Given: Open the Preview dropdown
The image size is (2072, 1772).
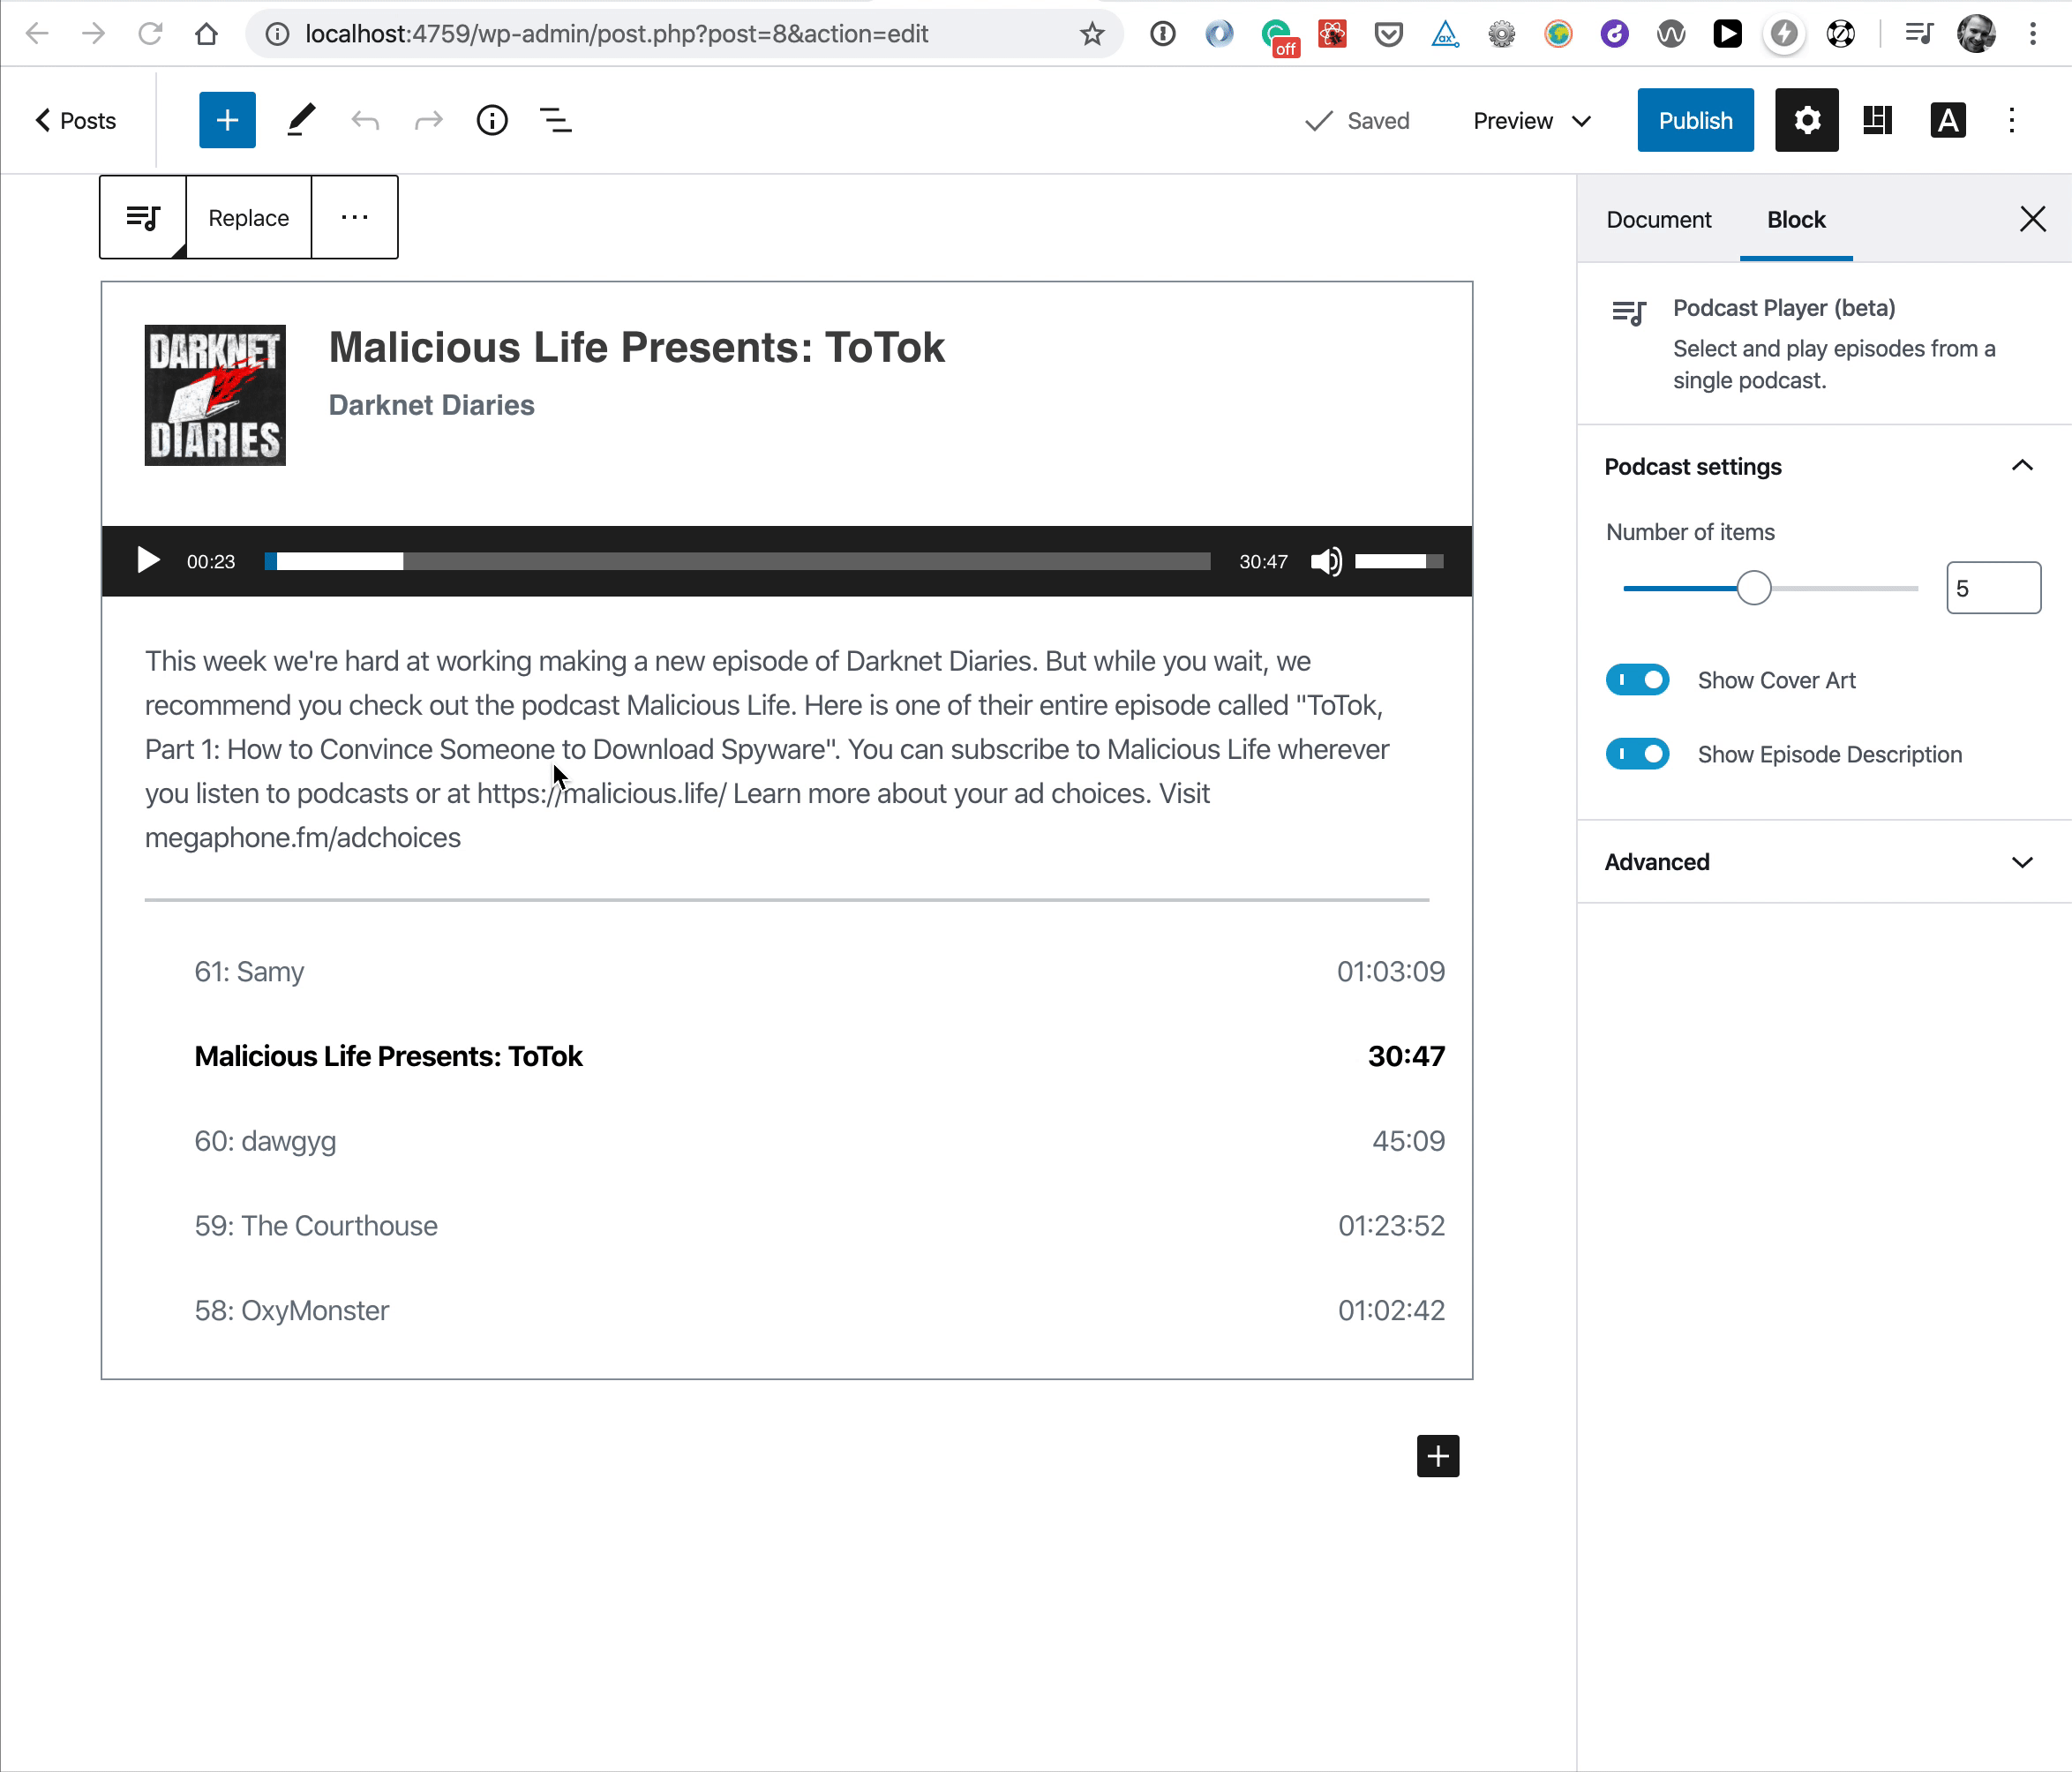Looking at the screenshot, I should (x=1532, y=121).
